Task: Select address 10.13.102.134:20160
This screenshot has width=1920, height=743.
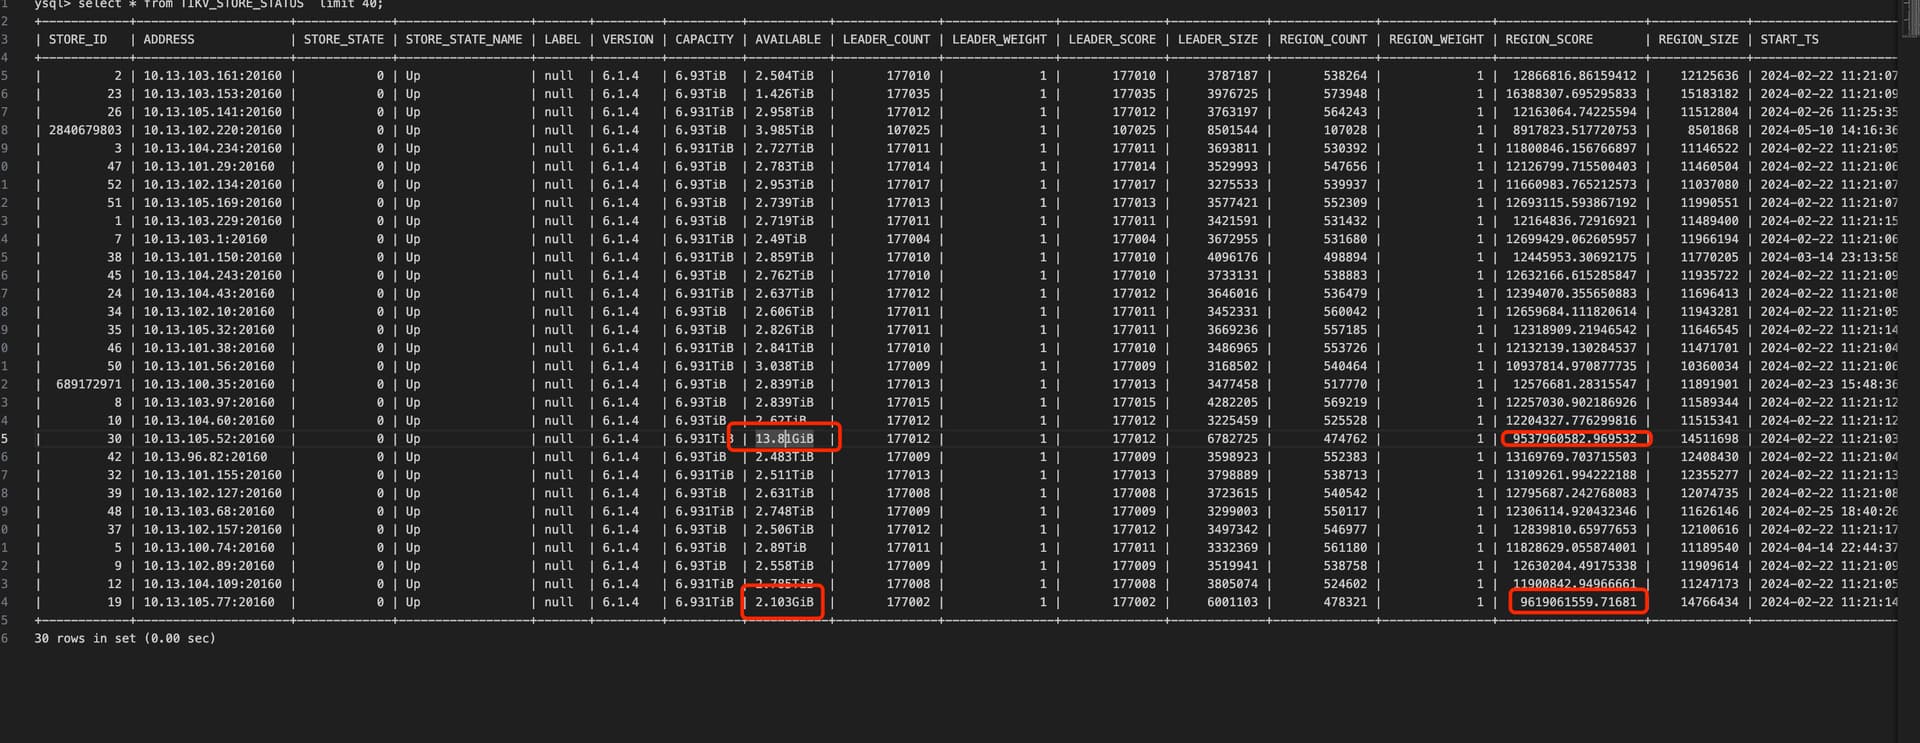Action: [x=212, y=185]
